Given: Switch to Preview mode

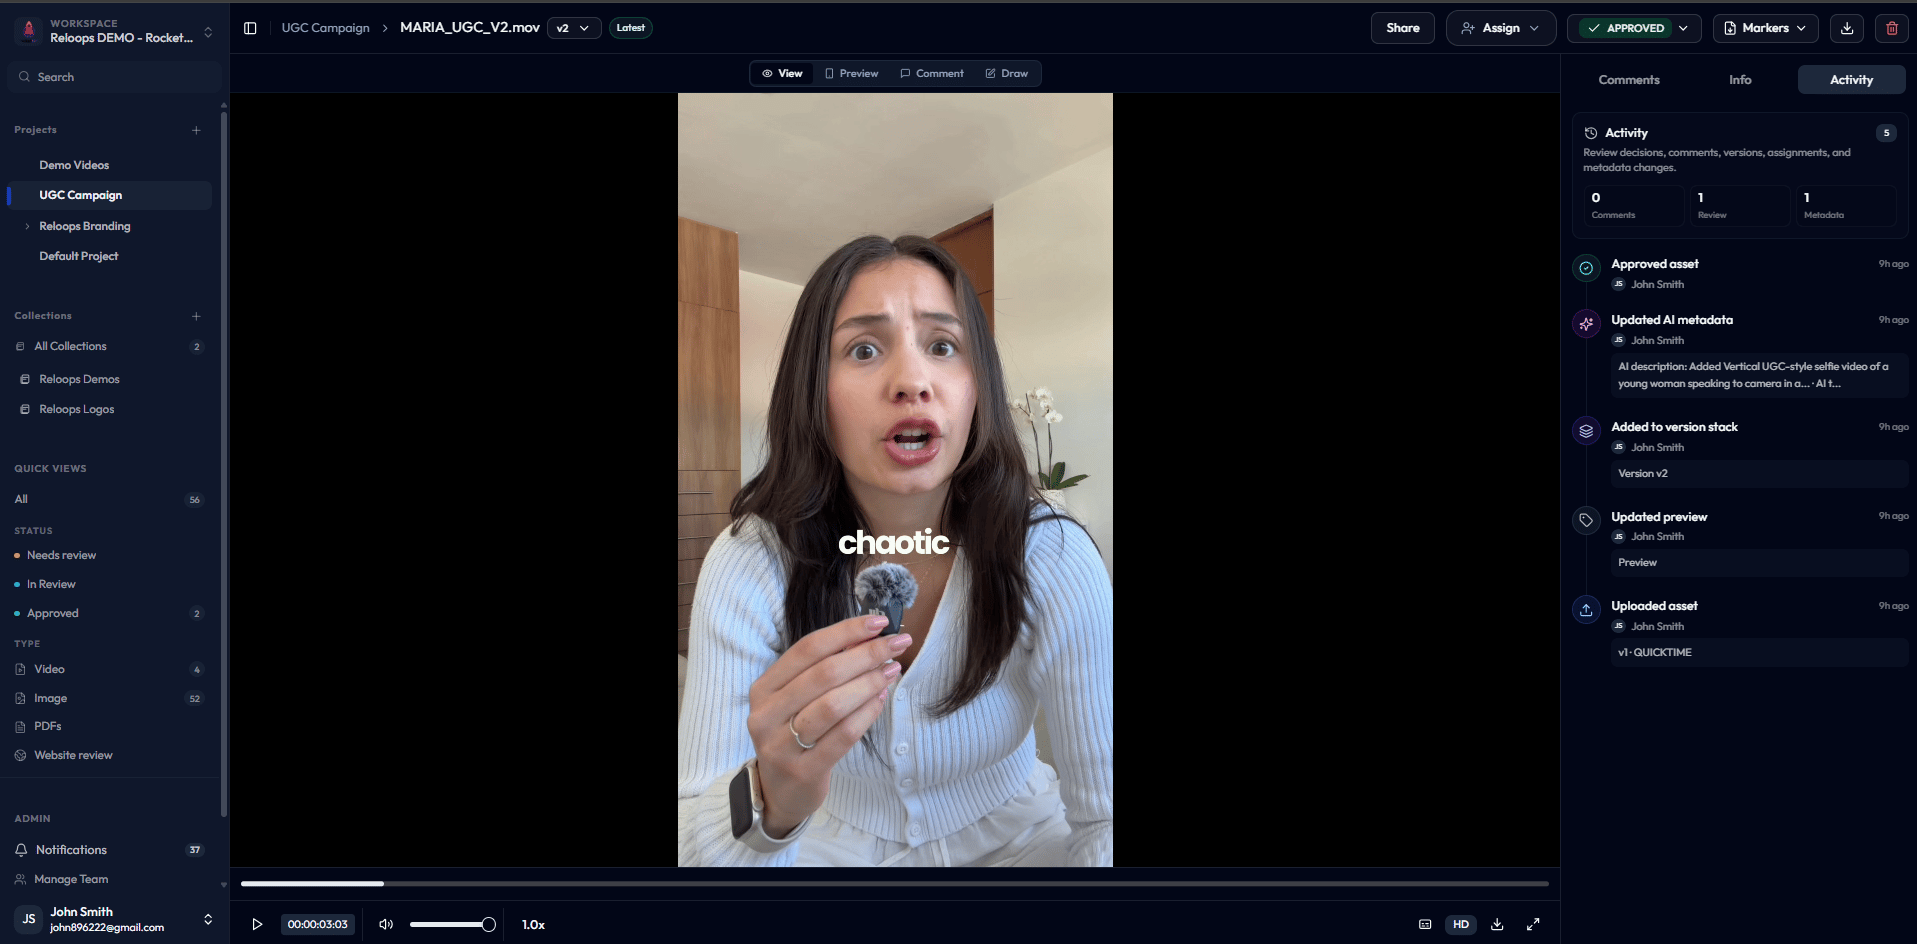Looking at the screenshot, I should coord(851,73).
